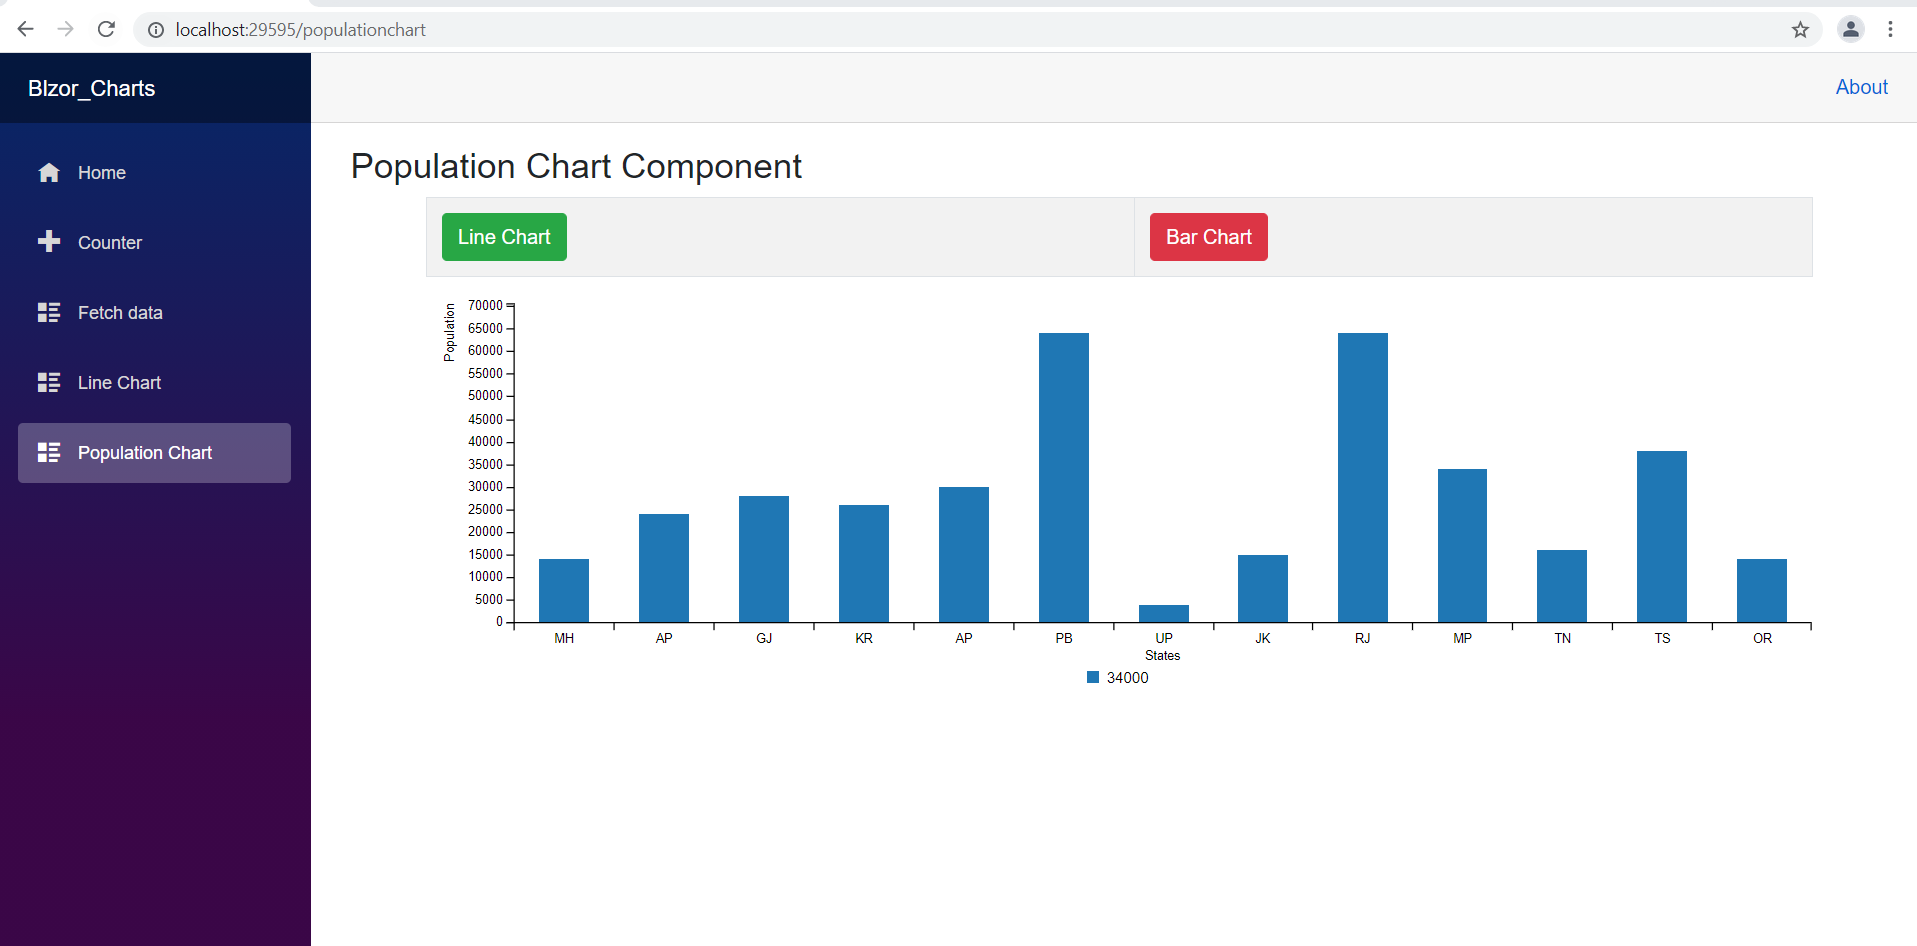The width and height of the screenshot is (1917, 946).
Task: Click the site info icon in address bar
Action: (155, 30)
